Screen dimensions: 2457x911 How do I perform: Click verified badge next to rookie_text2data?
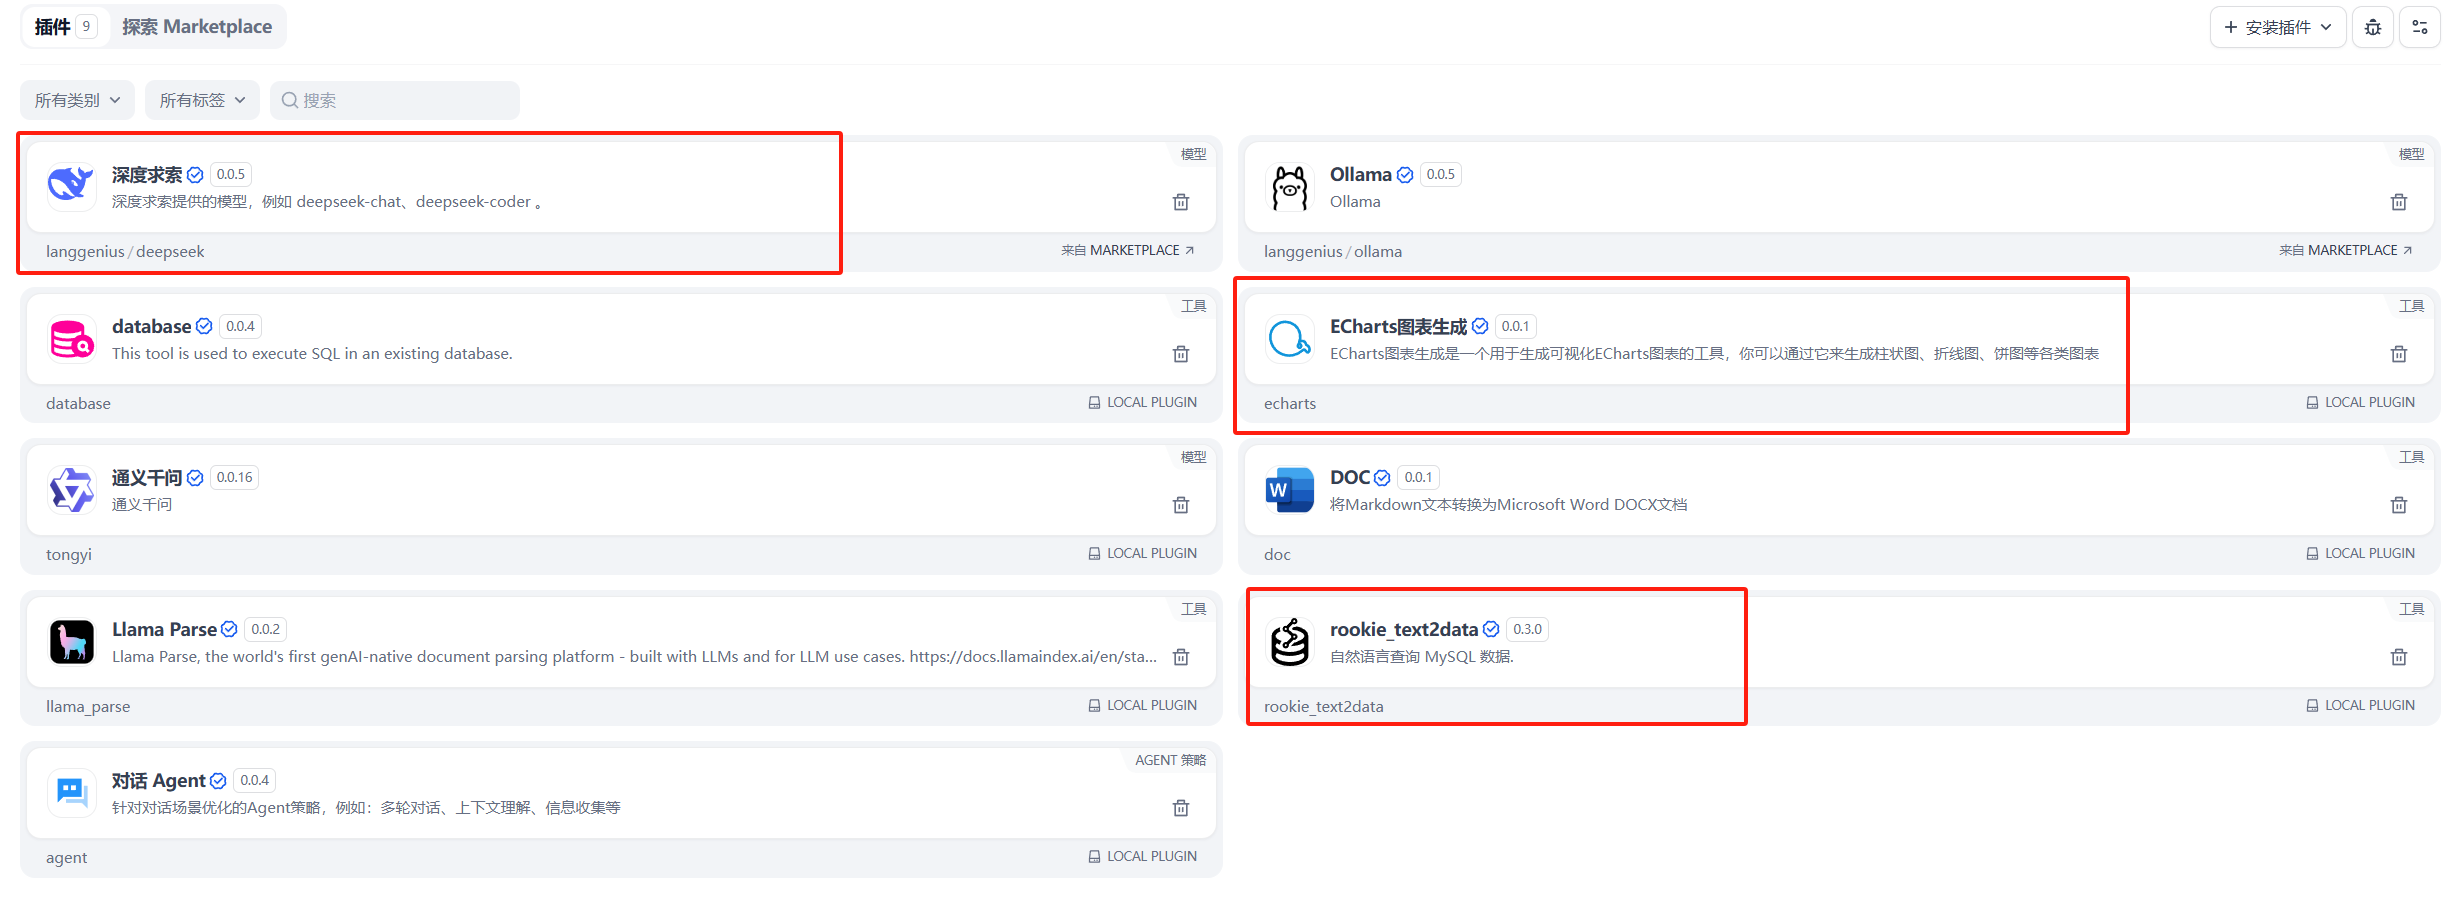click(1491, 629)
